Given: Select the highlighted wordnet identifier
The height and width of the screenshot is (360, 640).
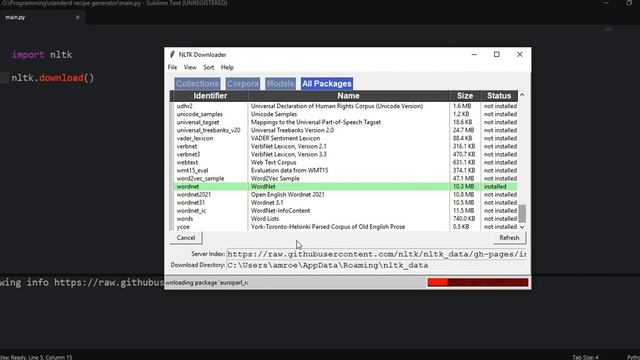Looking at the screenshot, I should point(188,187).
